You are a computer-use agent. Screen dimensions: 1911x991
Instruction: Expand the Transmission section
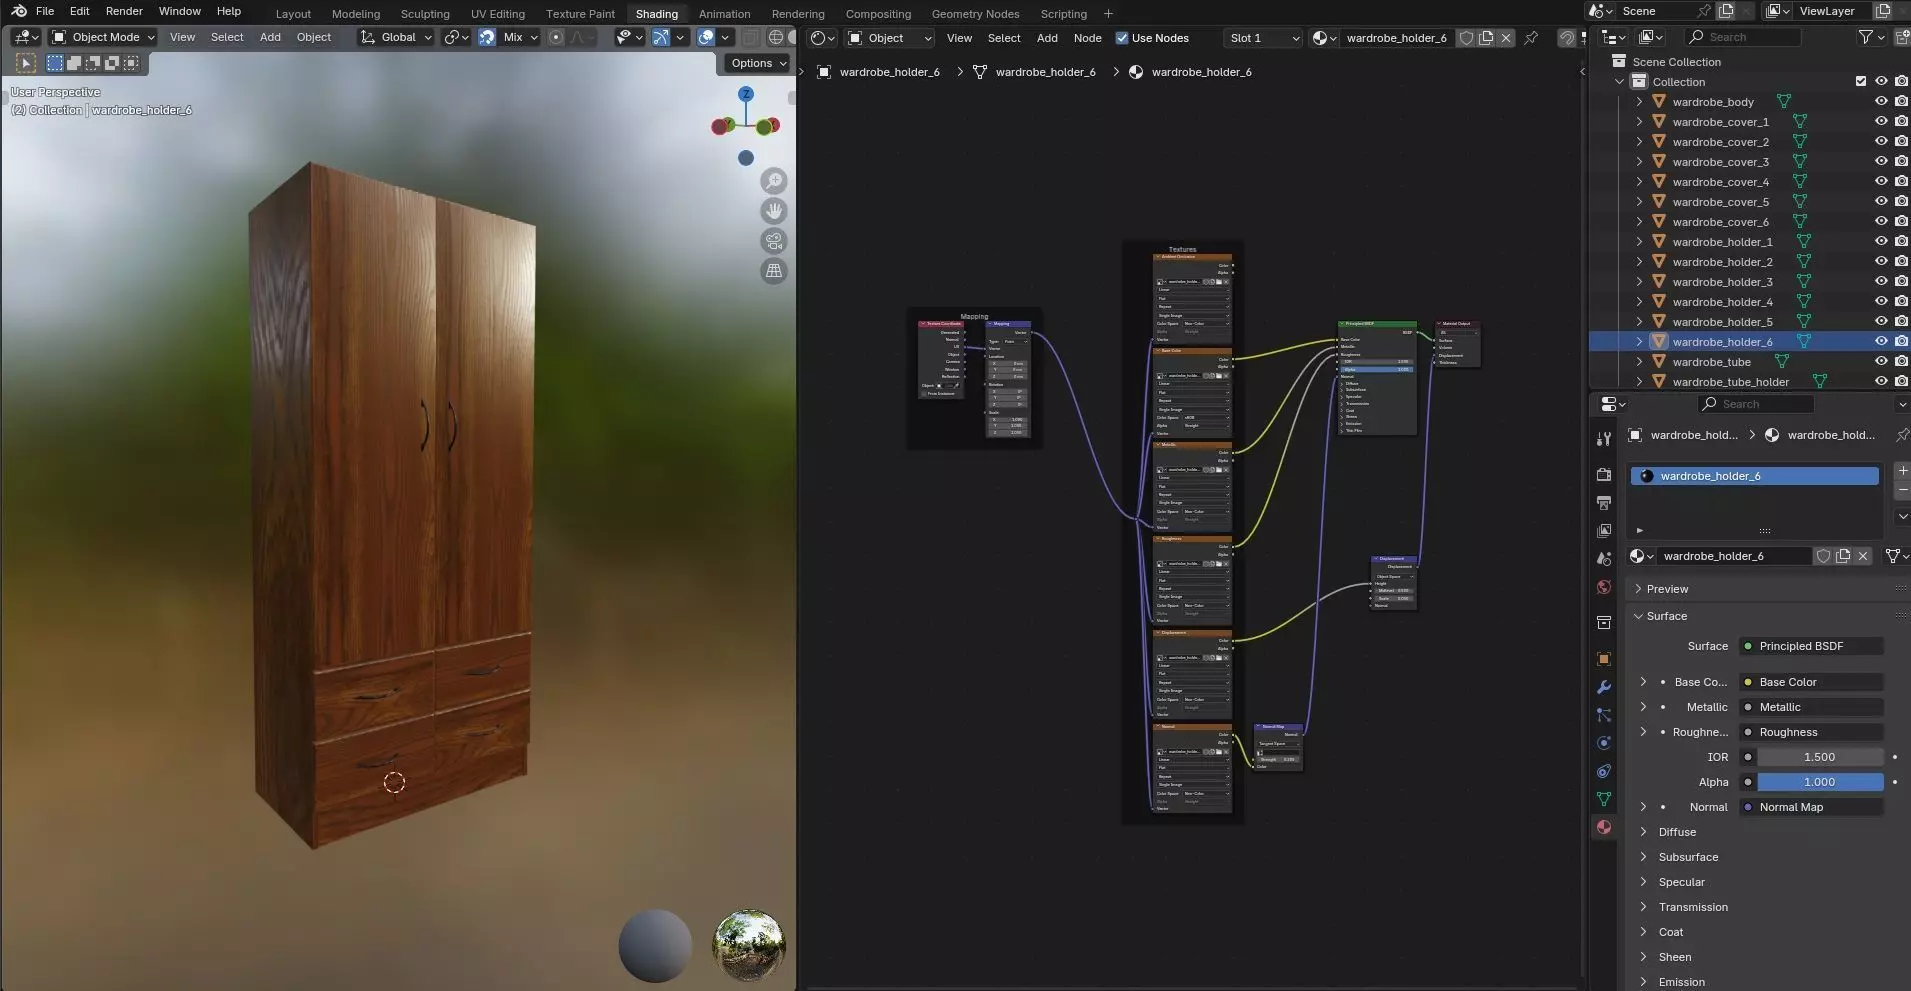1693,907
